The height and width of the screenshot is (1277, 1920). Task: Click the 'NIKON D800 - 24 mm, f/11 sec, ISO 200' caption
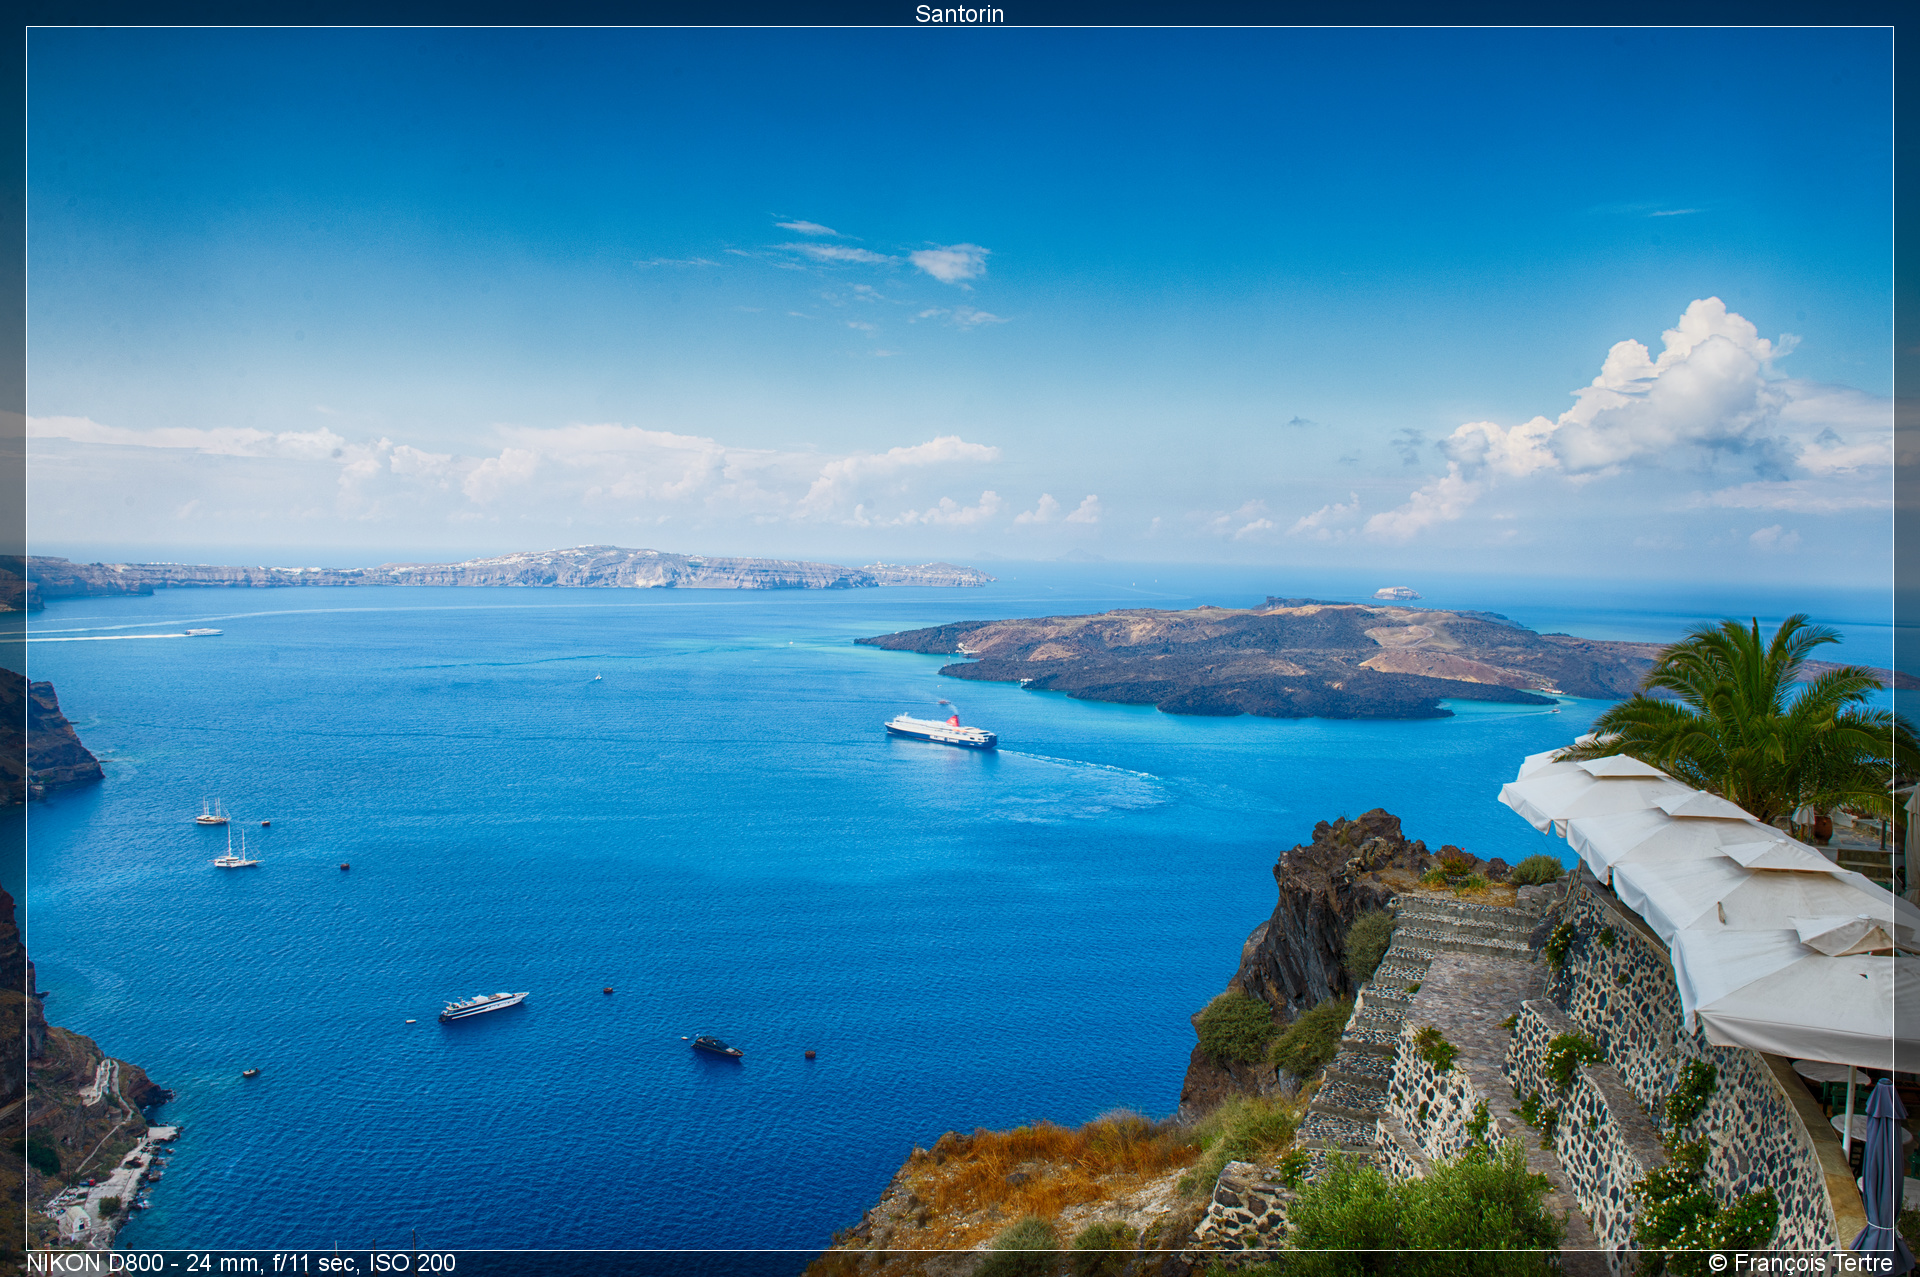click(241, 1263)
